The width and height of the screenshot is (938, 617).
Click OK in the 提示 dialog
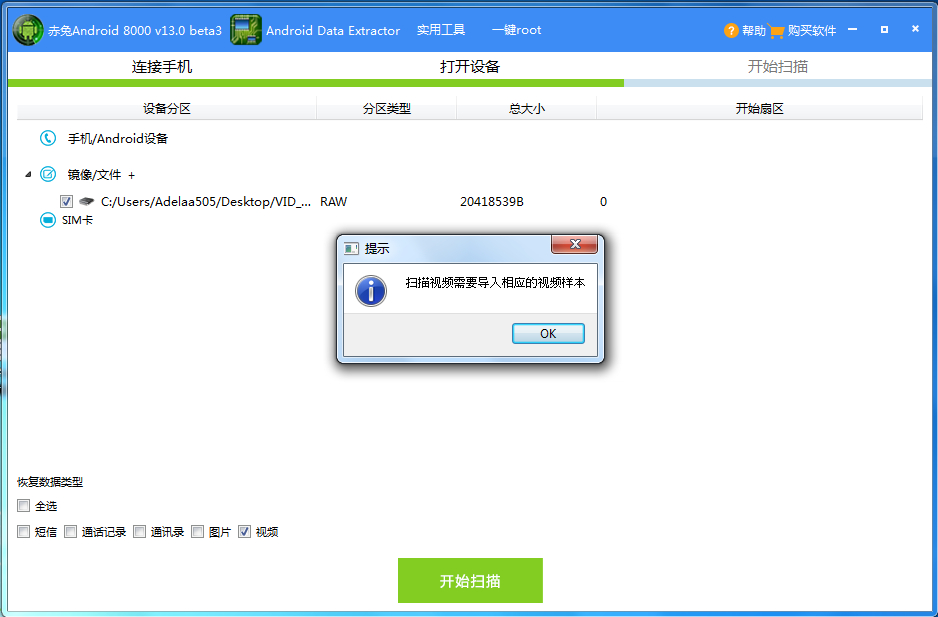point(548,333)
